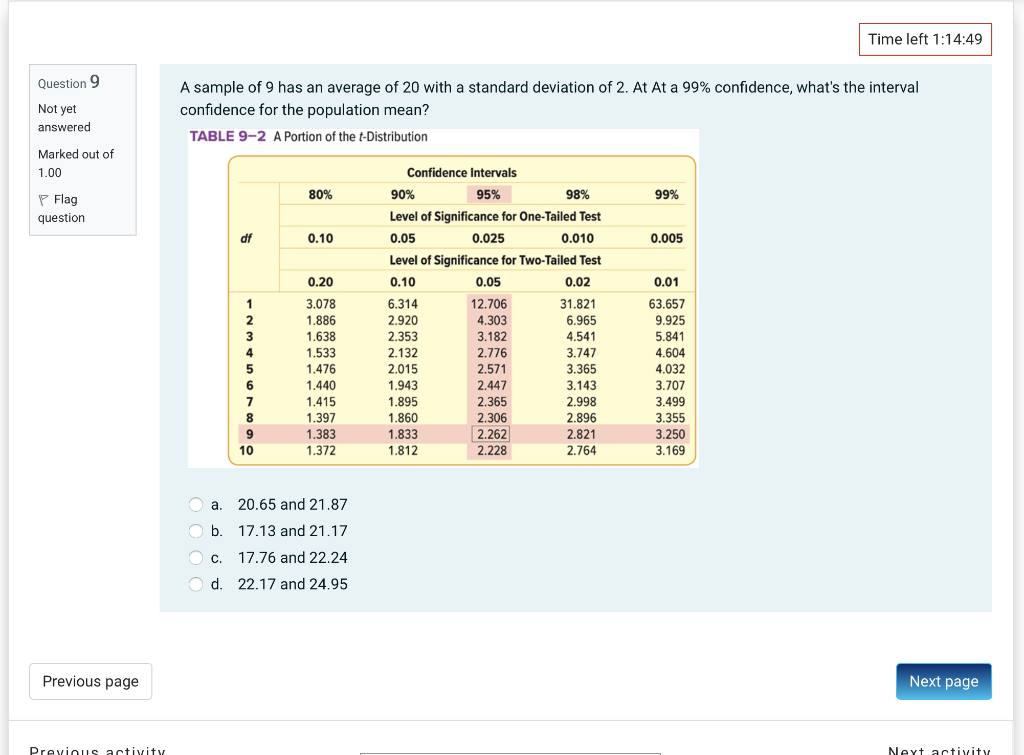Click the 'Question 9' label
The width and height of the screenshot is (1024, 755).
69,82
